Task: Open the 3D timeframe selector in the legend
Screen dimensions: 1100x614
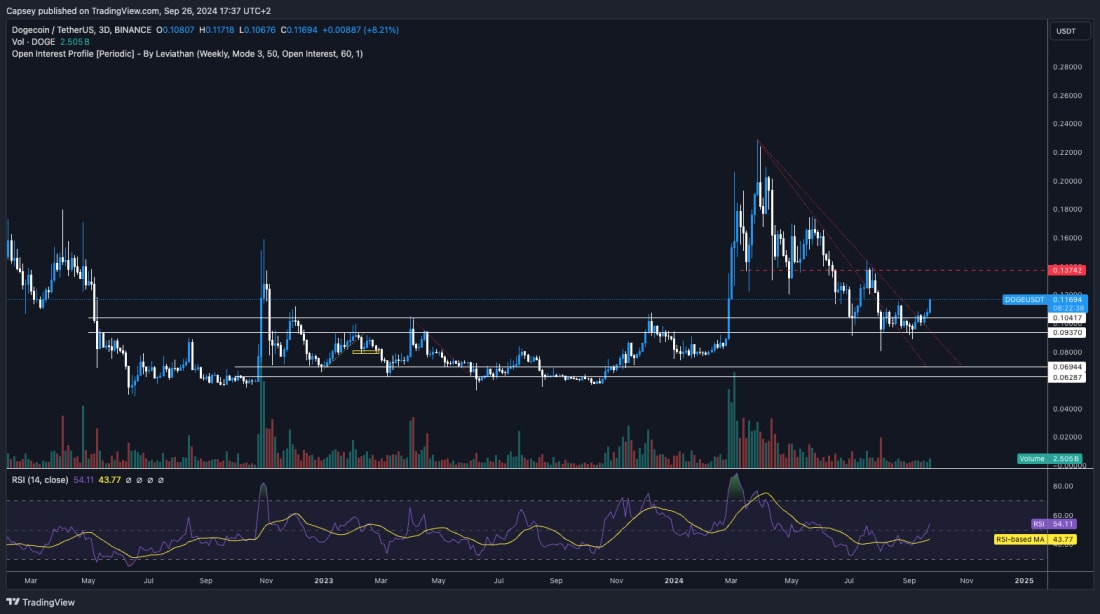Action: click(106, 31)
